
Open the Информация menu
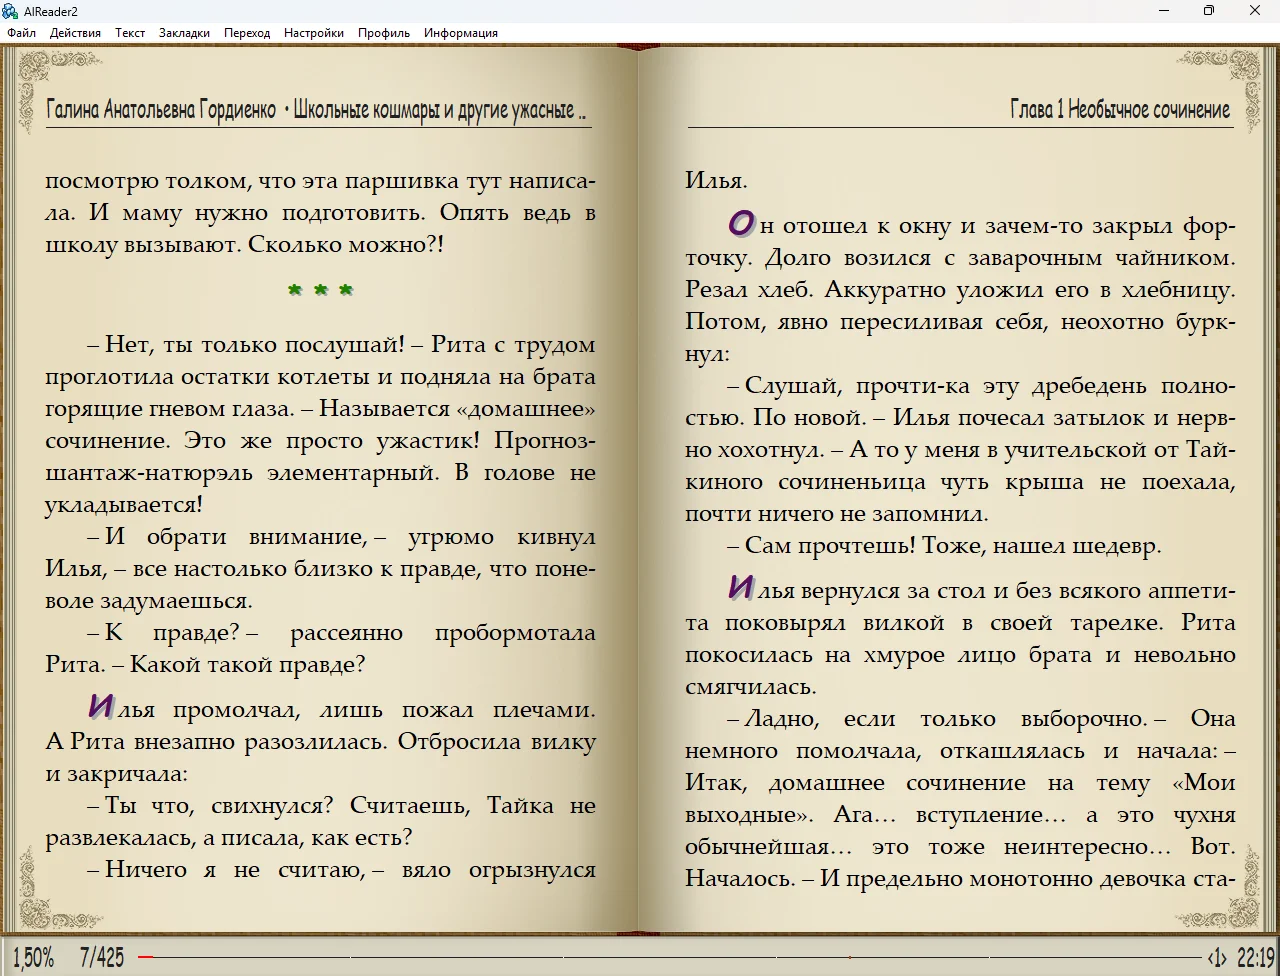[461, 33]
